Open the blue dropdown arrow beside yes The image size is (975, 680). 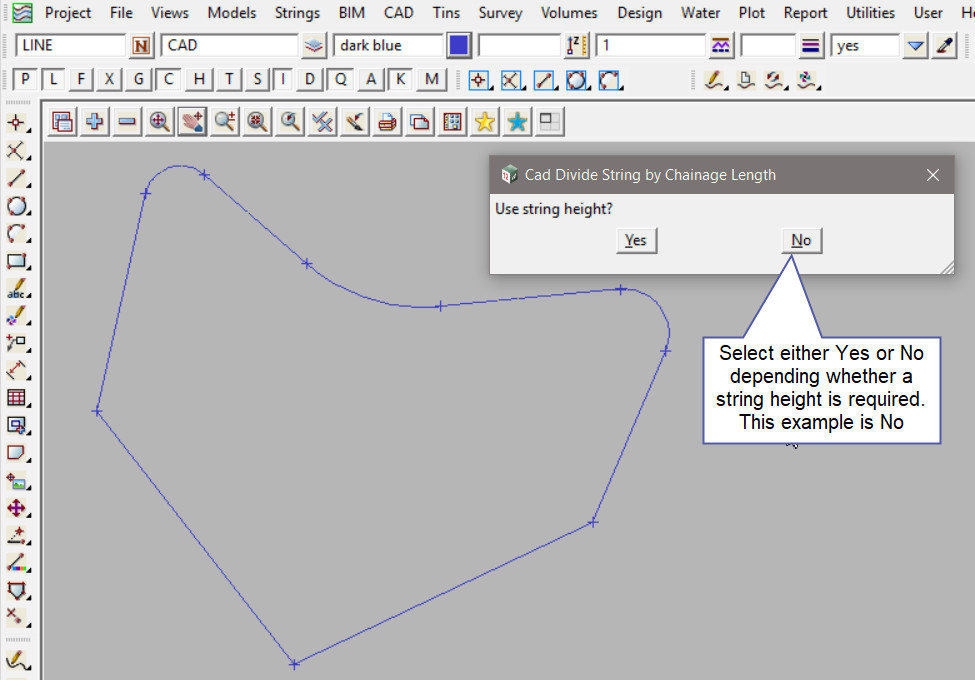(915, 46)
